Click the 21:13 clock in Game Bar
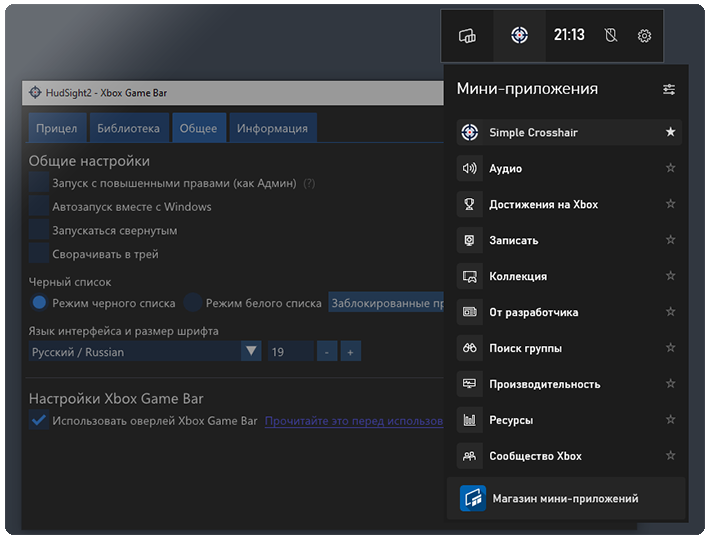The height and width of the screenshot is (540, 710). coord(569,35)
